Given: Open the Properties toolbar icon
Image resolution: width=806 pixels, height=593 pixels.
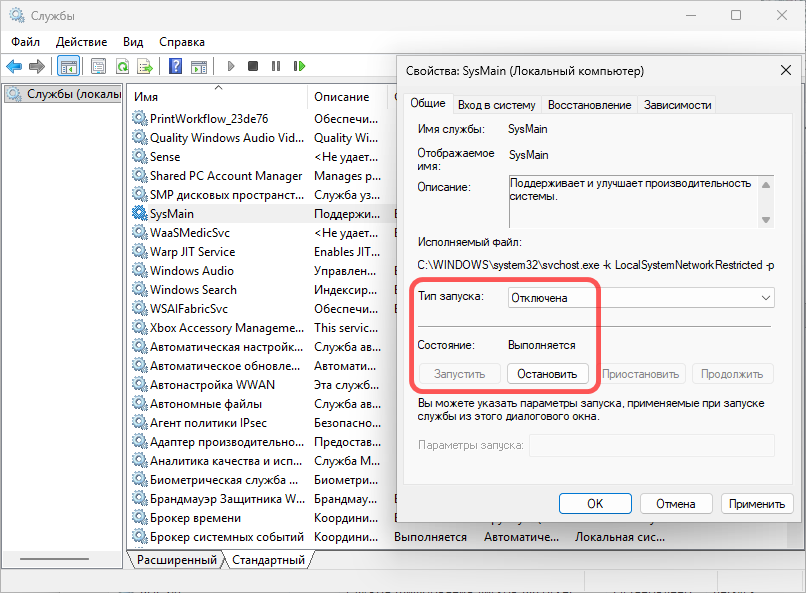Looking at the screenshot, I should point(98,66).
